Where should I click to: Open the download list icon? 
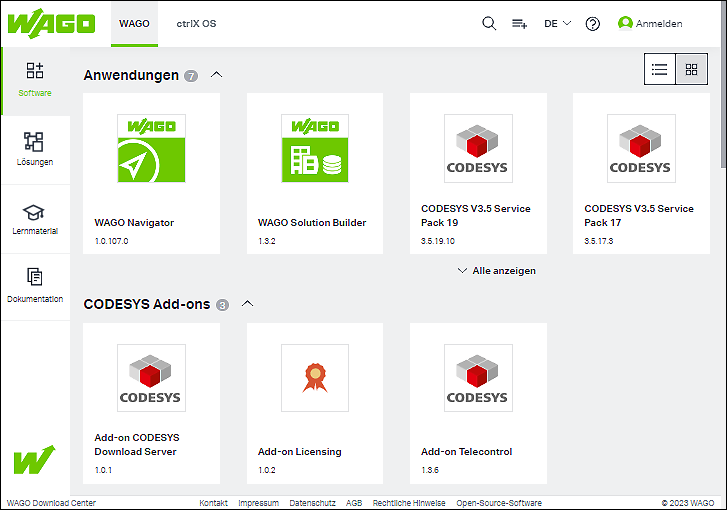tap(519, 23)
